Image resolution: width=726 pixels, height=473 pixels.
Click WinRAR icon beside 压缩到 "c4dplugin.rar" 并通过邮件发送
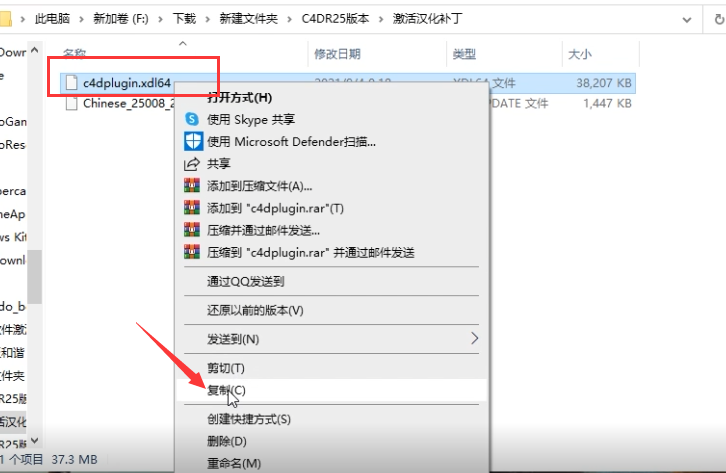tap(192, 252)
